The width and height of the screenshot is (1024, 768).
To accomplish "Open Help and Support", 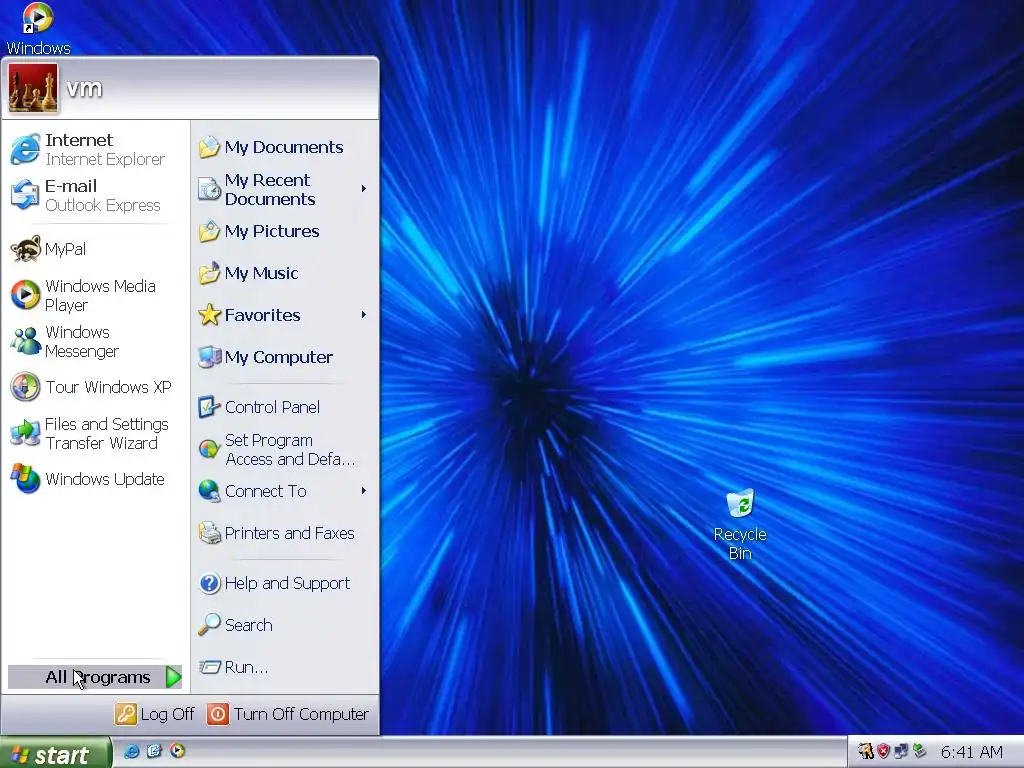I will coord(283,583).
